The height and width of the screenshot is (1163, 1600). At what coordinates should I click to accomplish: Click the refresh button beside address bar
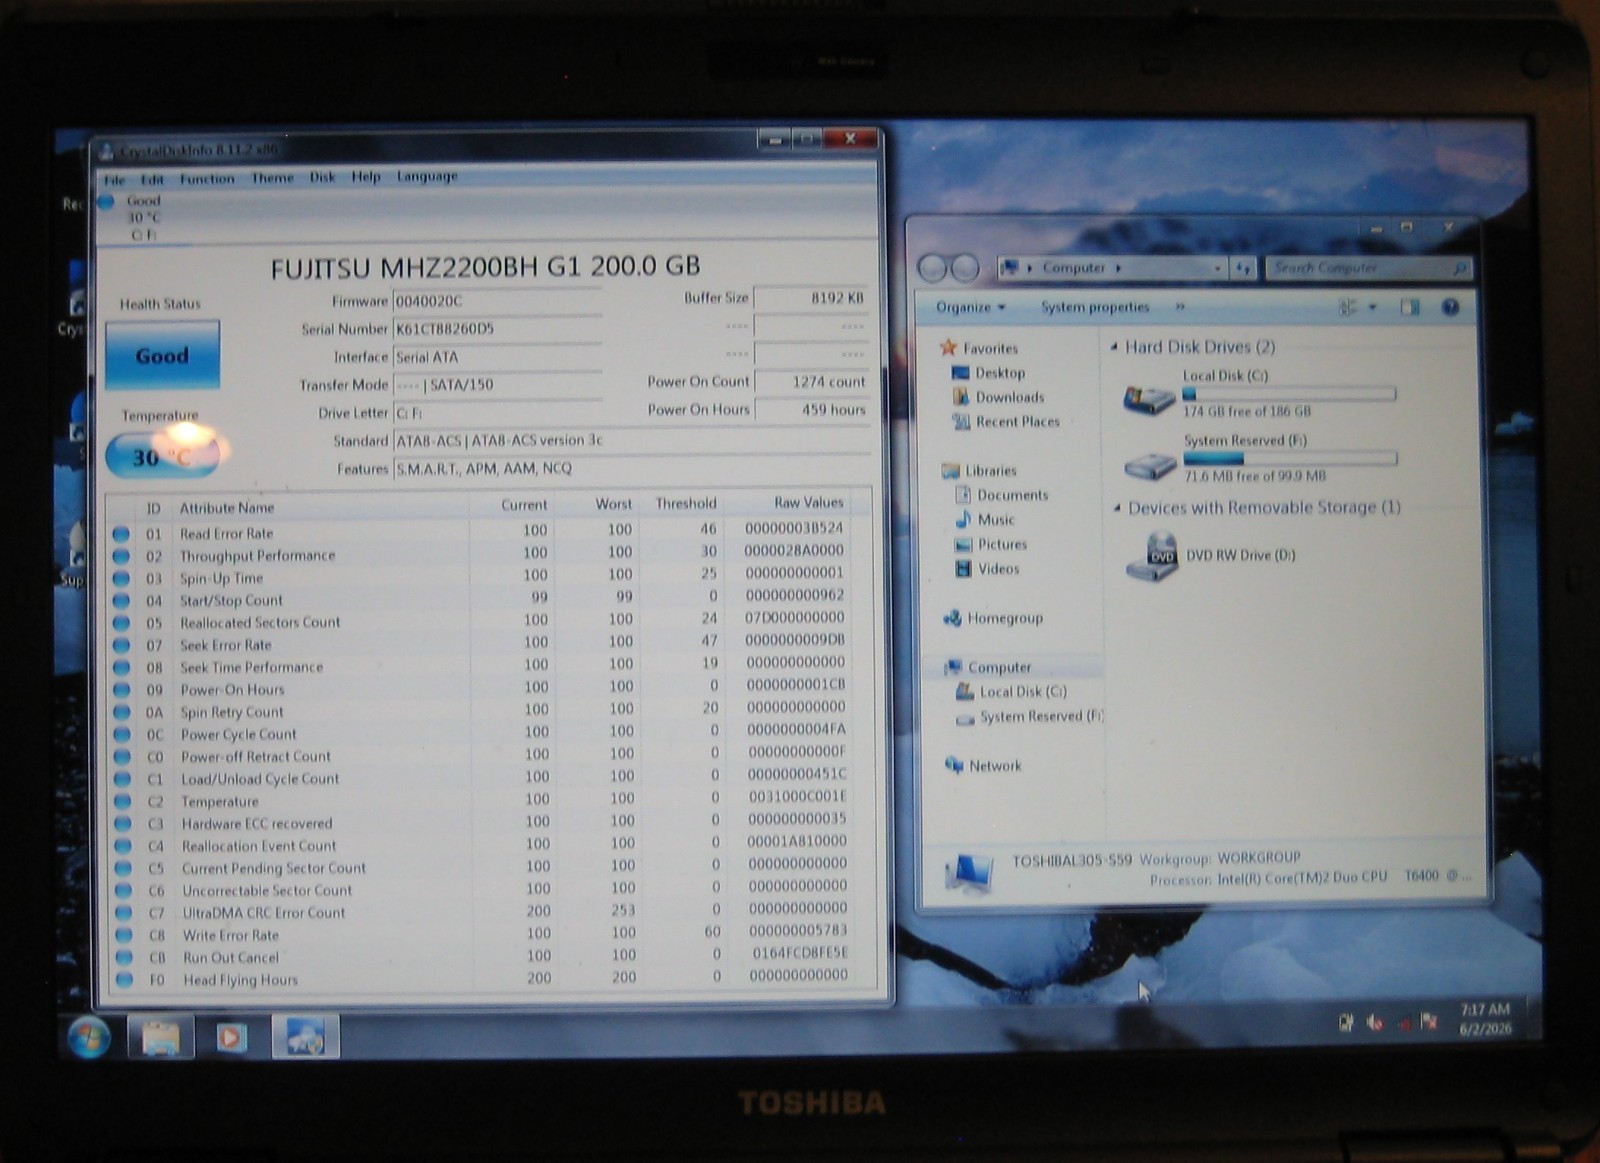(x=1243, y=268)
